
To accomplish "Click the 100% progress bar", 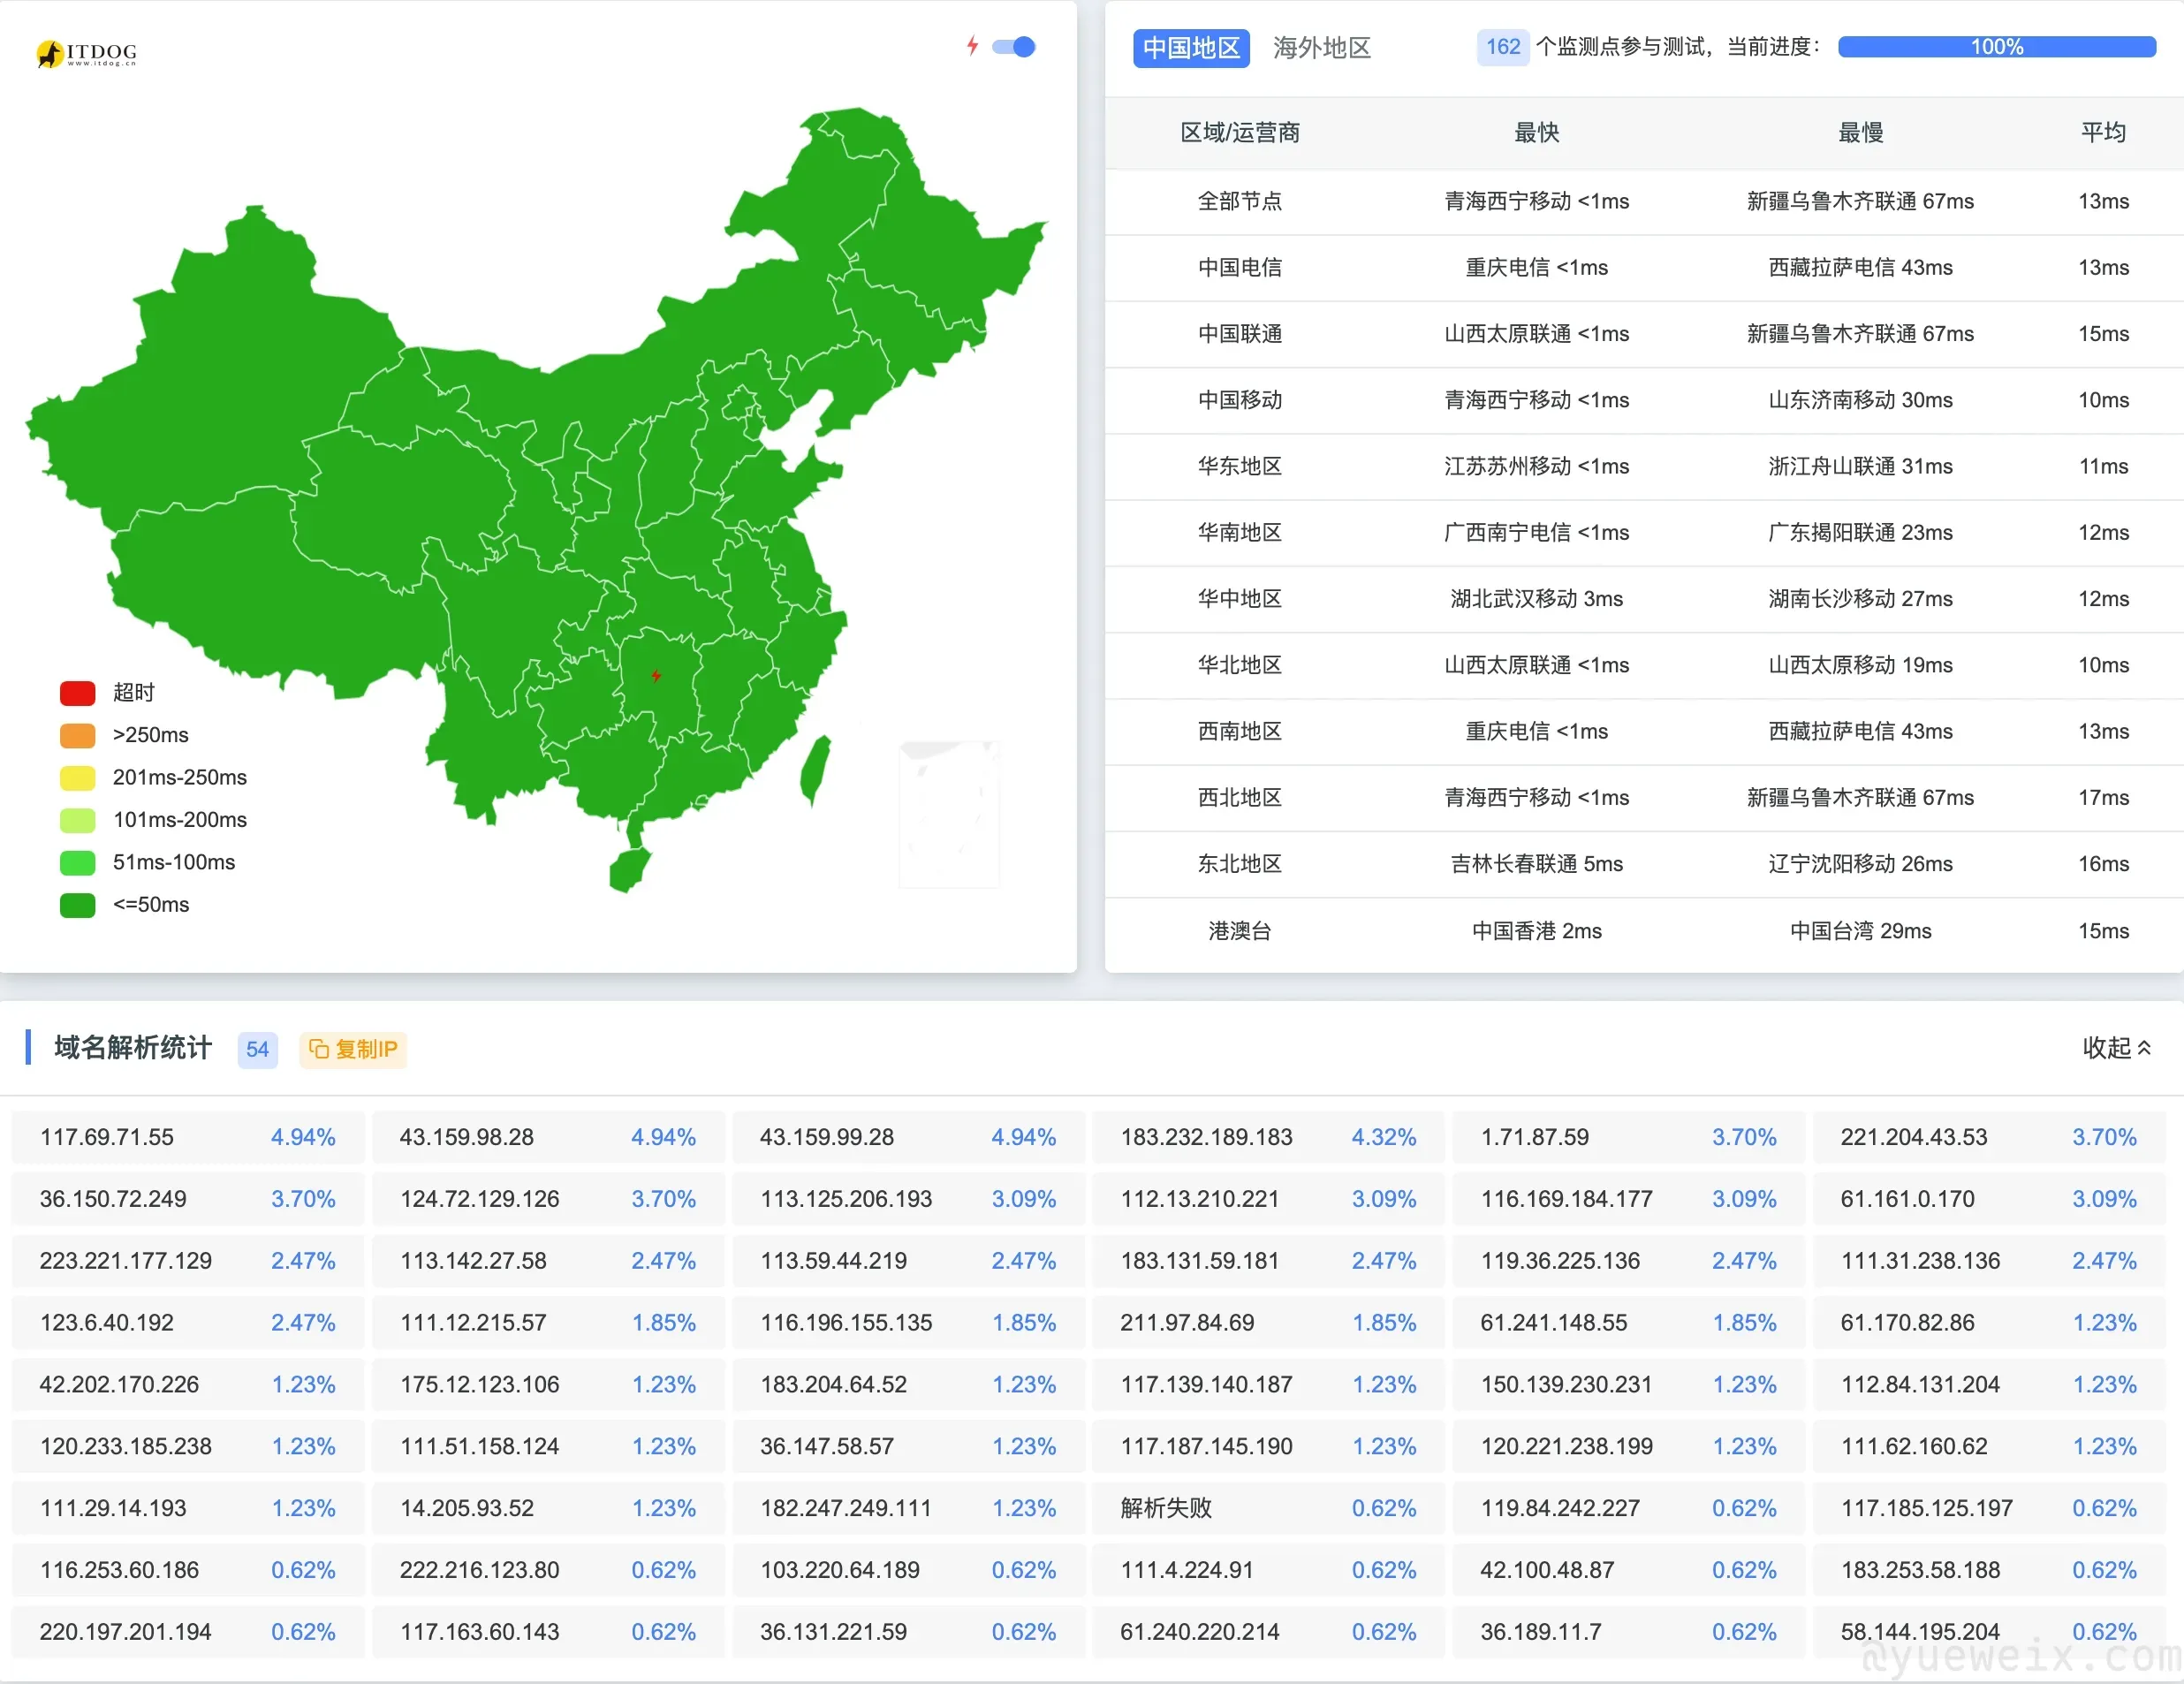I will [x=1996, y=47].
